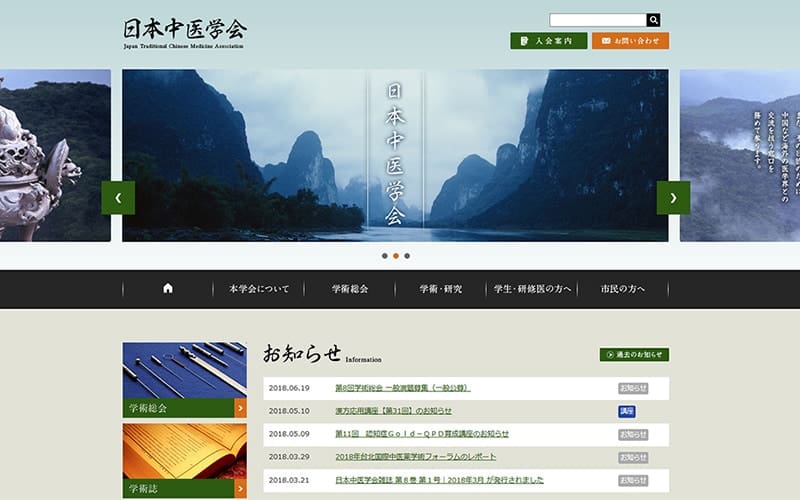Open 市民の方へ menu item
Viewport: 800px width, 500px height.
tap(622, 289)
